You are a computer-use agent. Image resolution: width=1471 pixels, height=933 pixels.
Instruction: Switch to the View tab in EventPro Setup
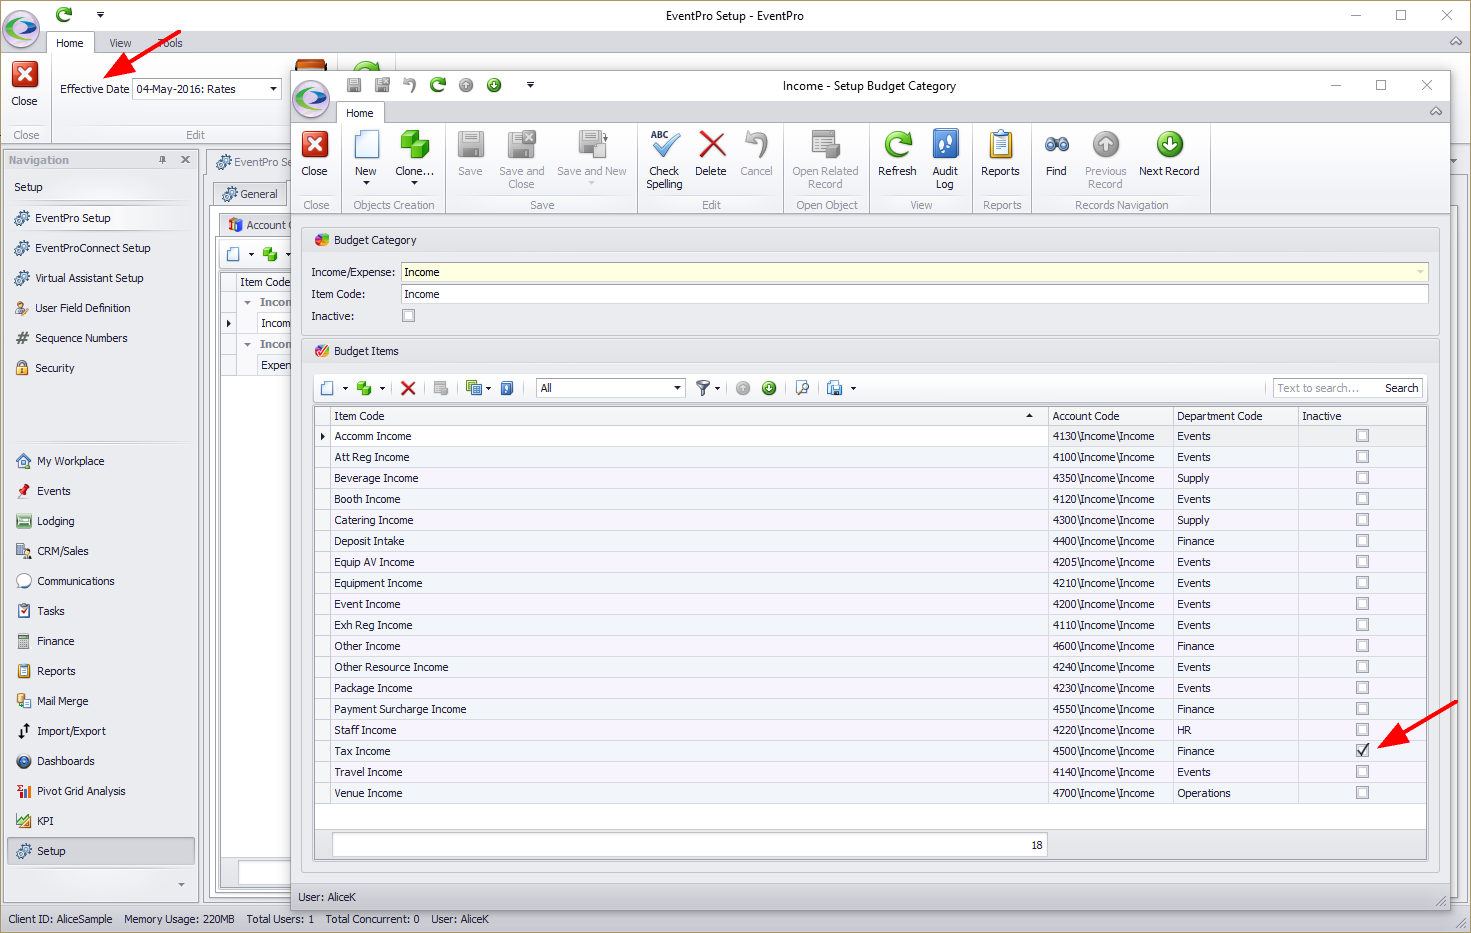[x=120, y=43]
